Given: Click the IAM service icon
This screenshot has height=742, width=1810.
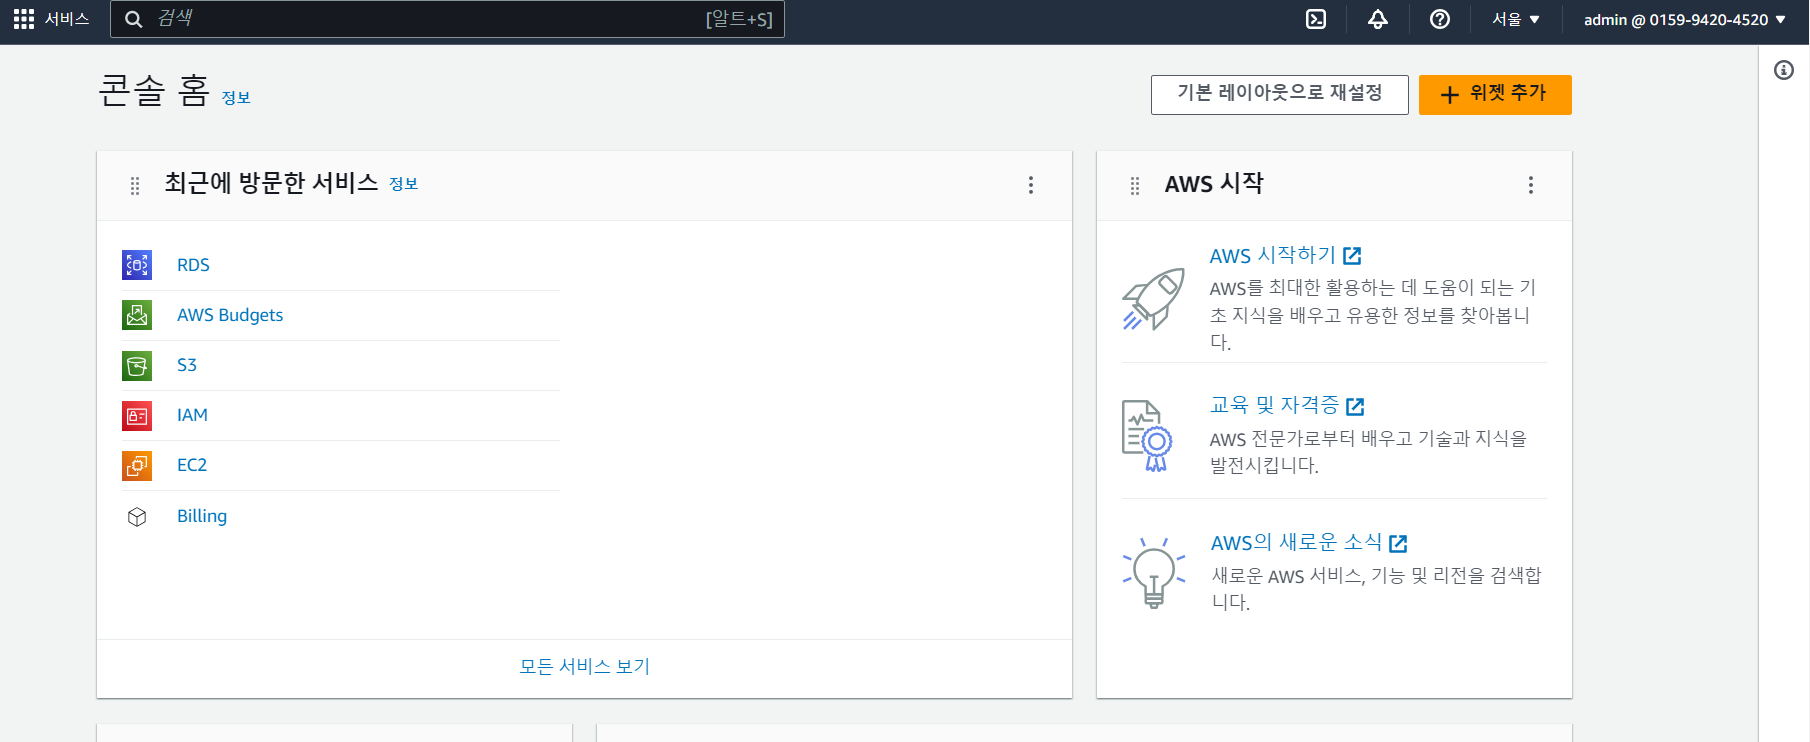Looking at the screenshot, I should point(137,415).
